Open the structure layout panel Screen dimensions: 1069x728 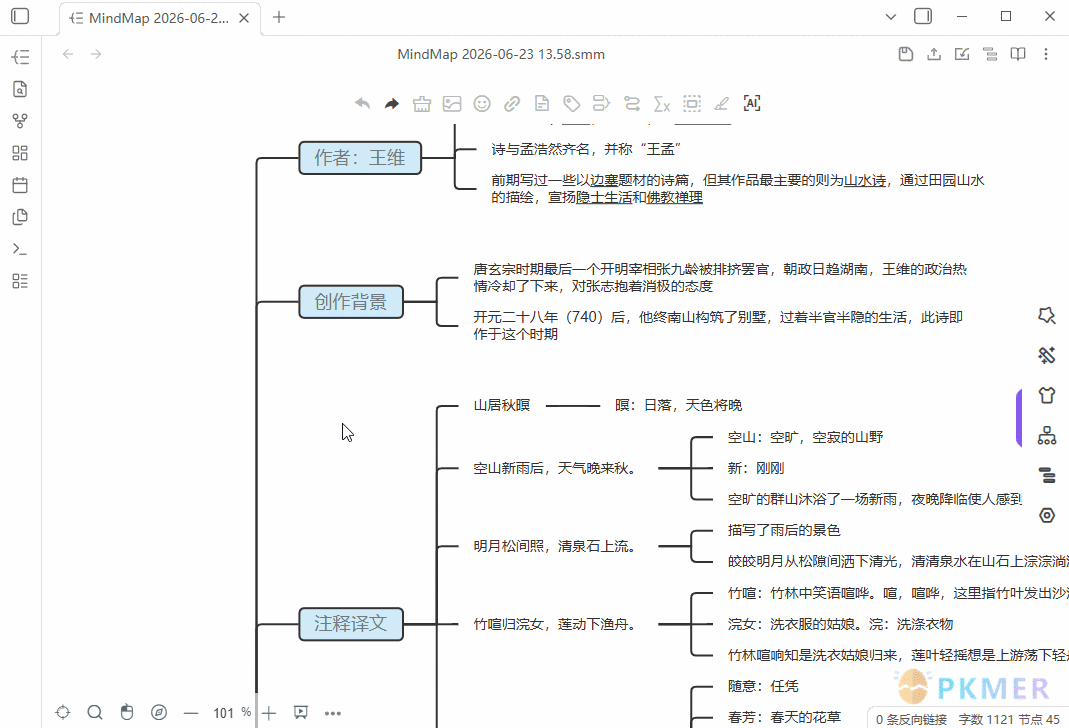point(1047,435)
